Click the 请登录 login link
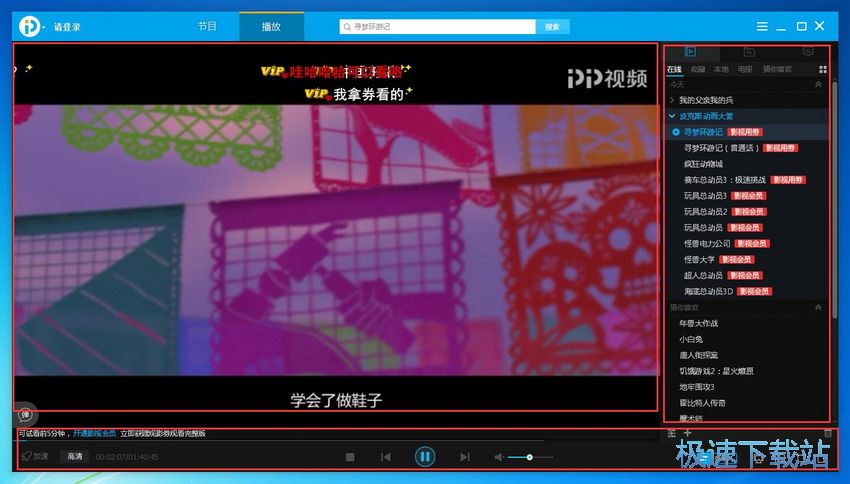The height and width of the screenshot is (484, 850). pos(67,27)
